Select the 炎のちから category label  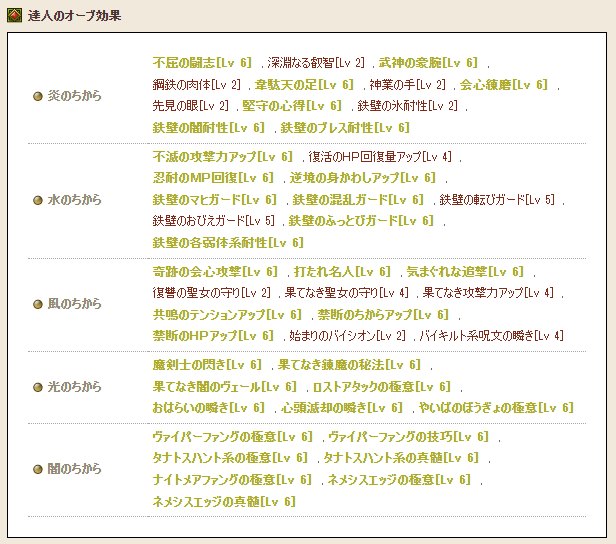pos(75,96)
